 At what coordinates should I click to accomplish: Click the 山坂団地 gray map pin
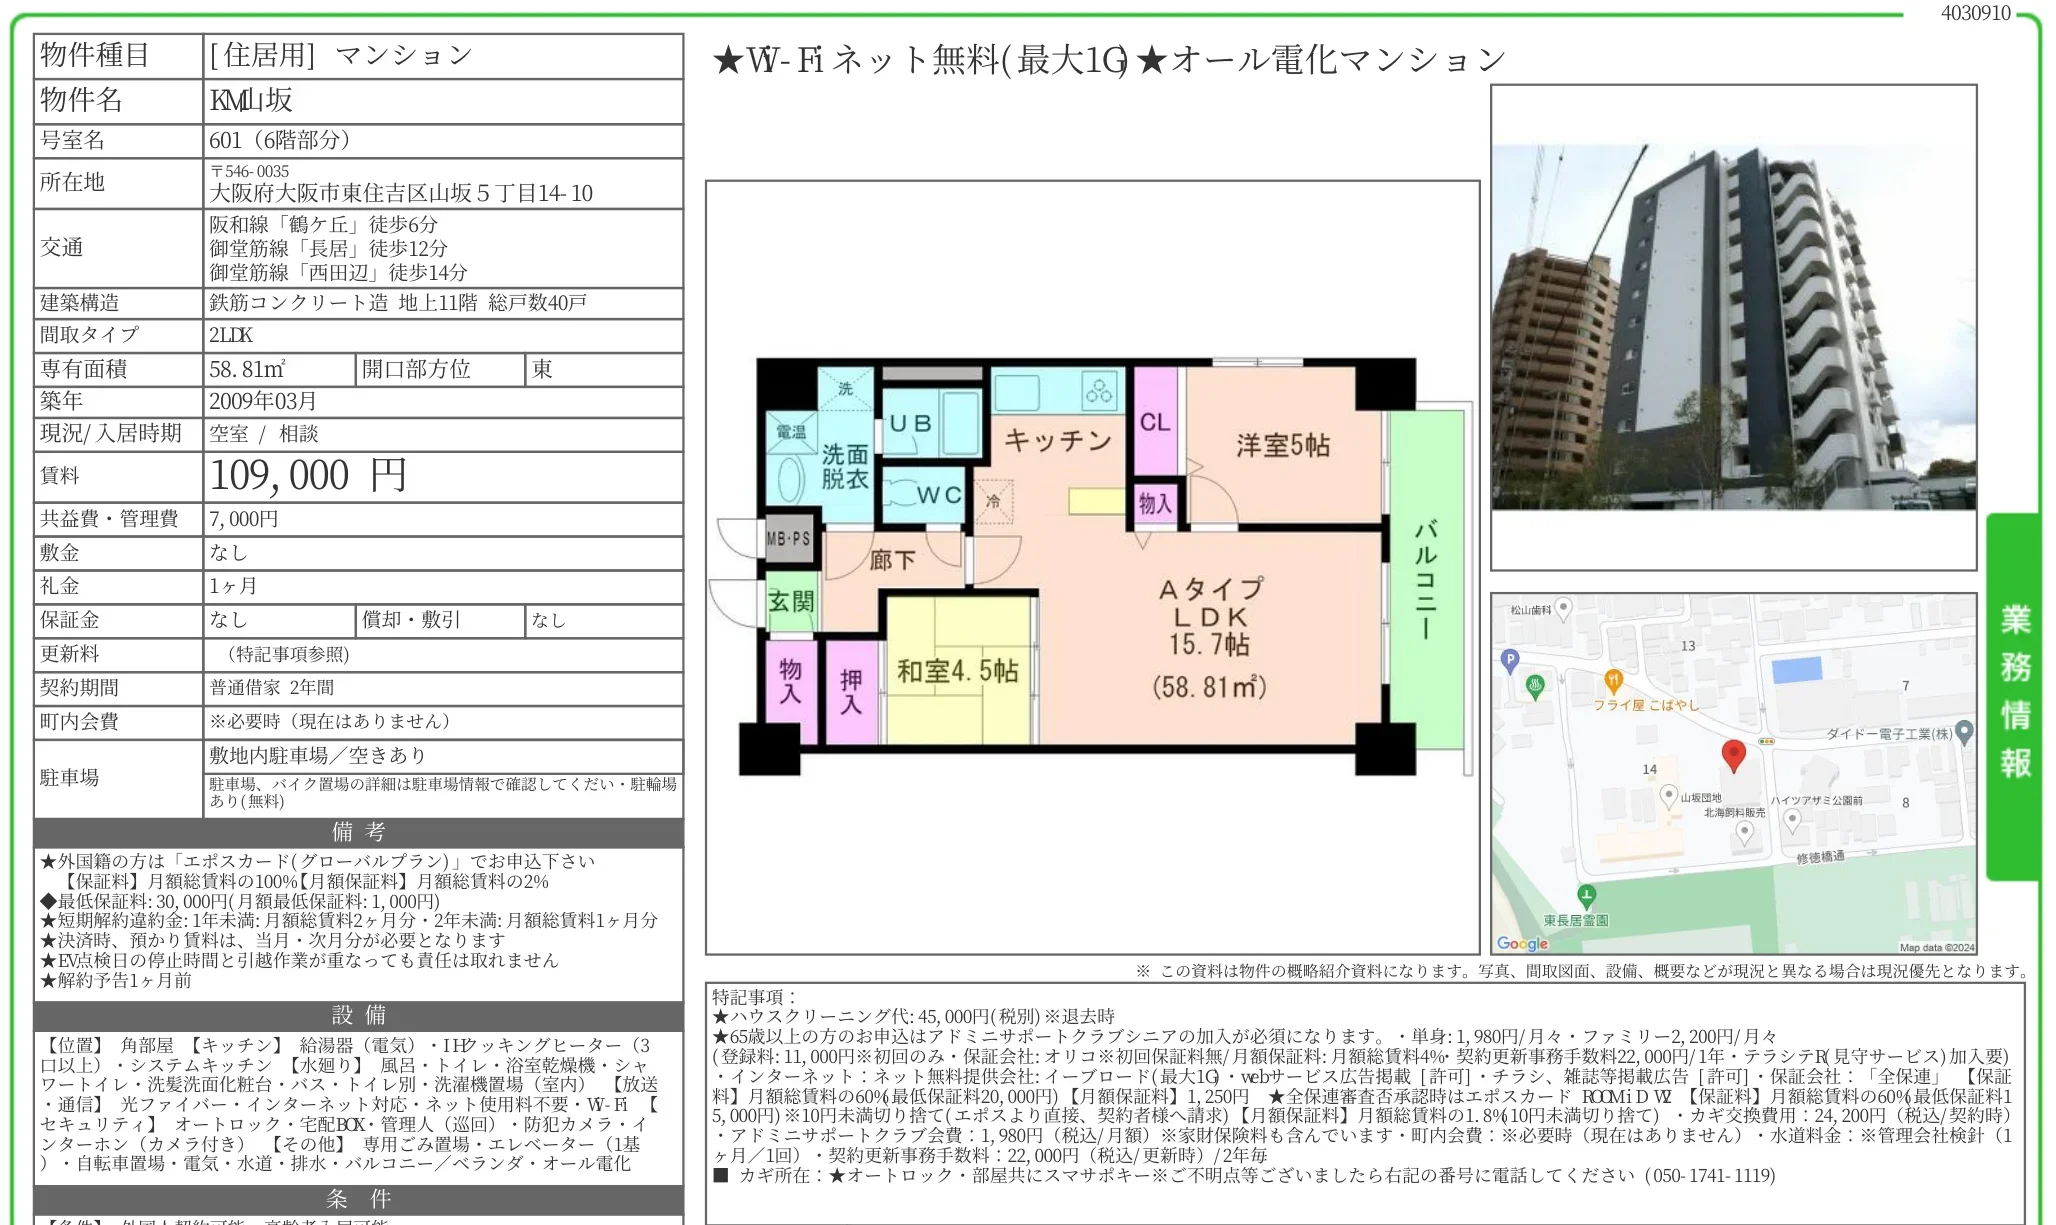(1668, 796)
